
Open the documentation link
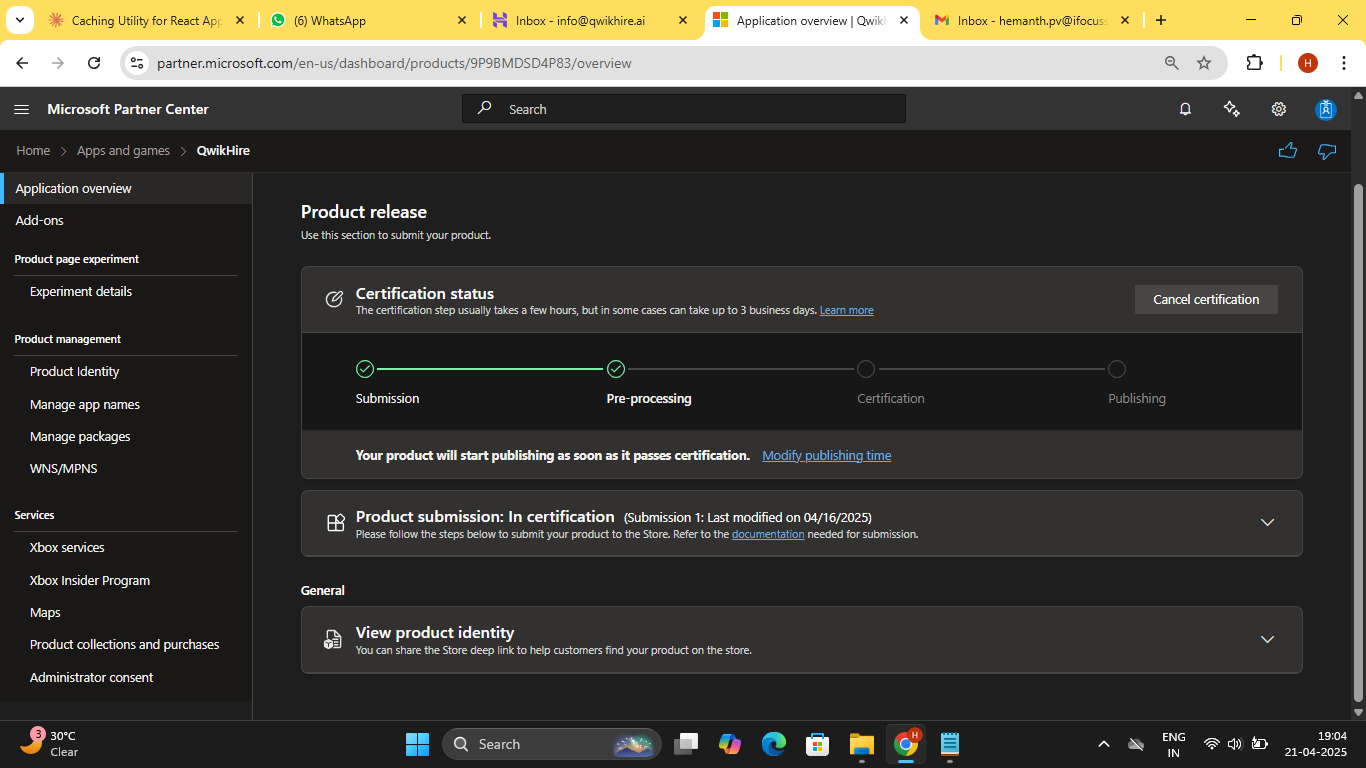coord(768,535)
